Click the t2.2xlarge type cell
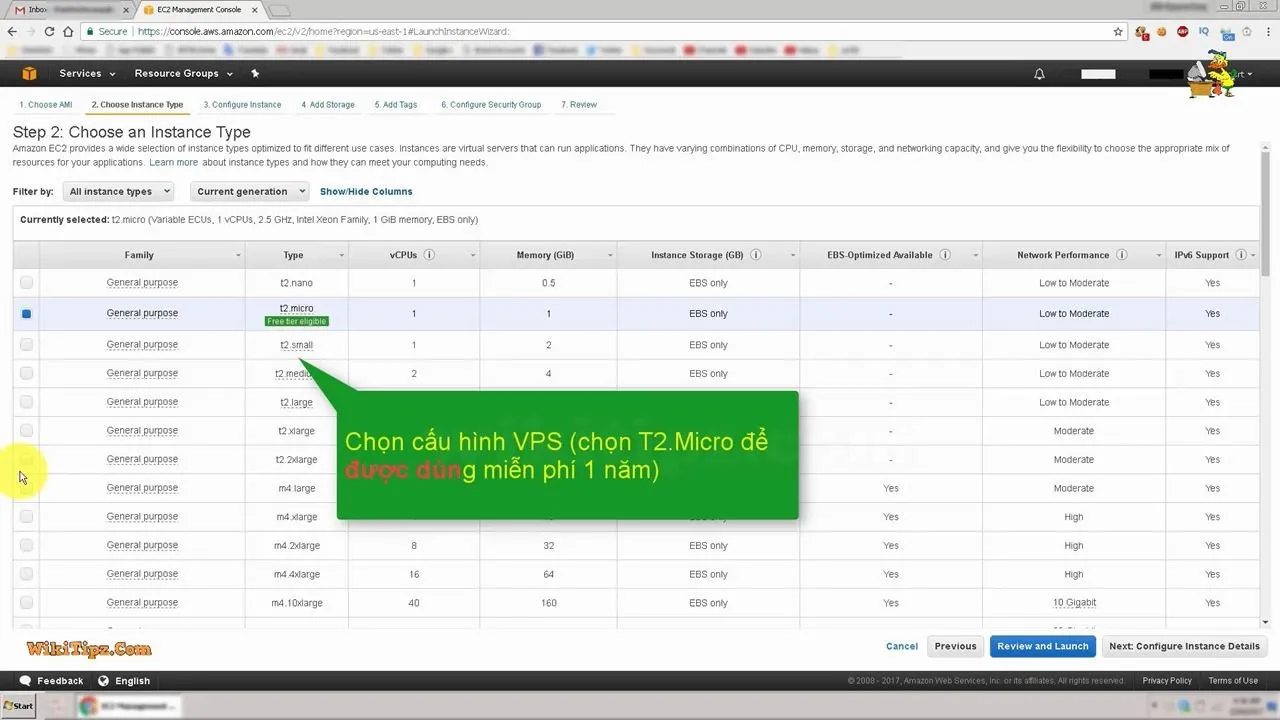The height and width of the screenshot is (720, 1280). [x=296, y=460]
